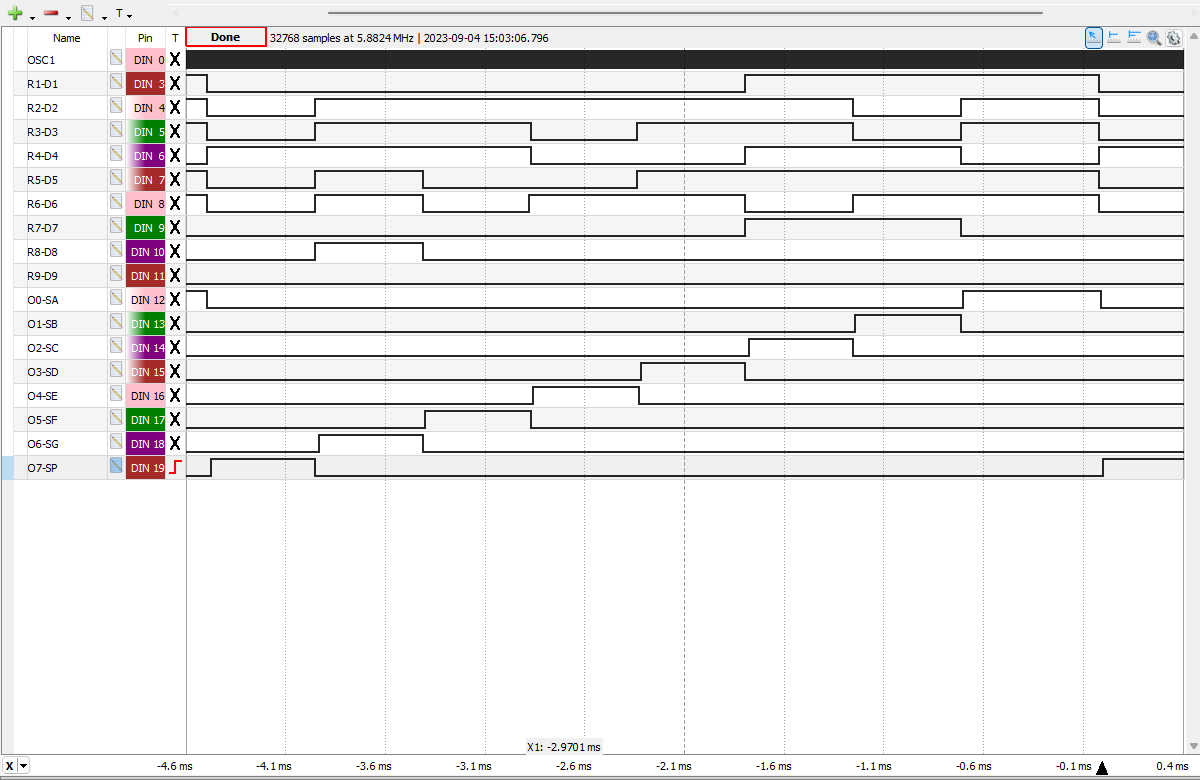Viewport: 1200px width, 780px height.
Task: Click the edit icon for R1-D1 row
Action: point(117,83)
